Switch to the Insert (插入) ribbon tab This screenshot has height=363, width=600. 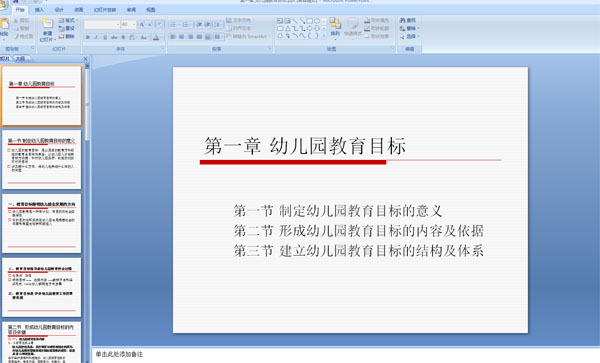(39, 10)
